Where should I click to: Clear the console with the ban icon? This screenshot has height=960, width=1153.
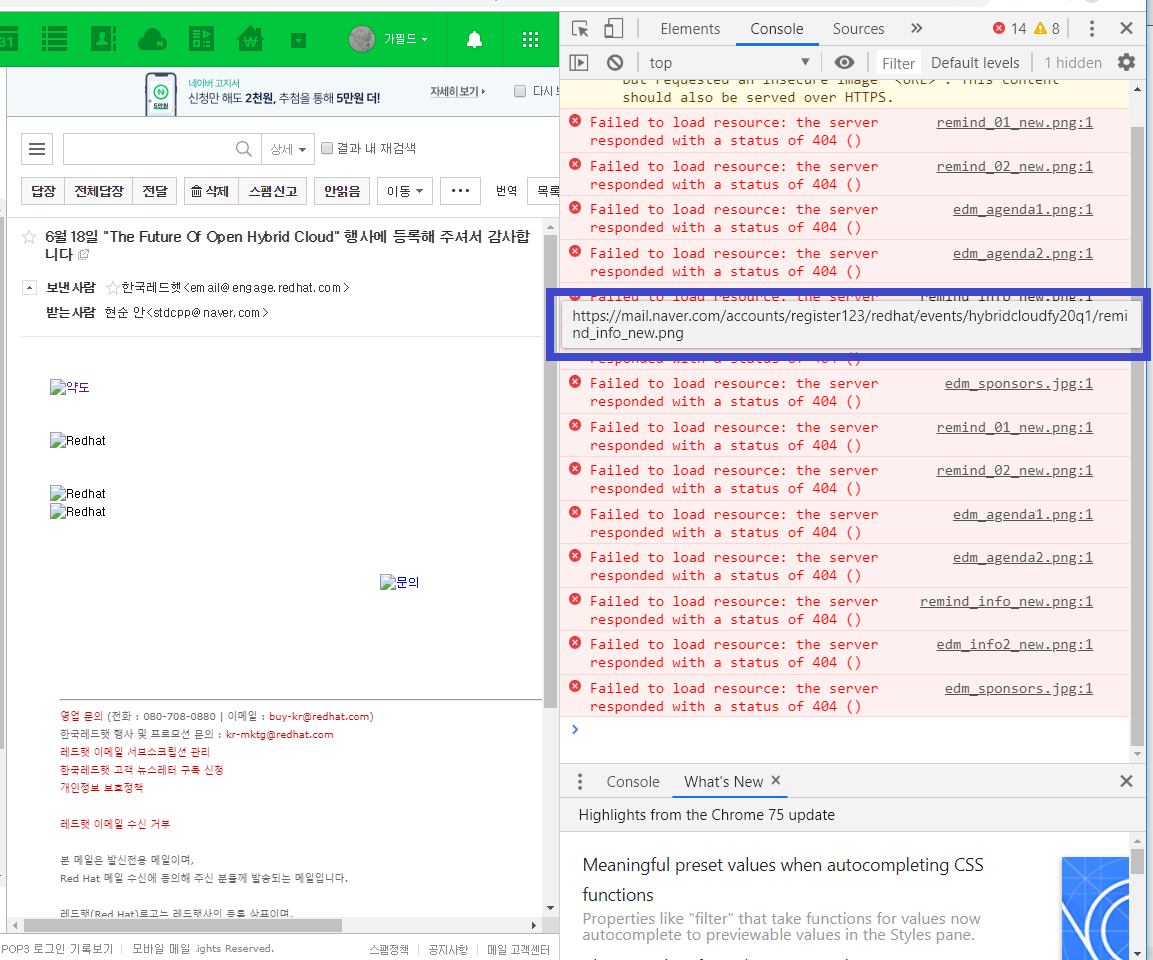[615, 62]
